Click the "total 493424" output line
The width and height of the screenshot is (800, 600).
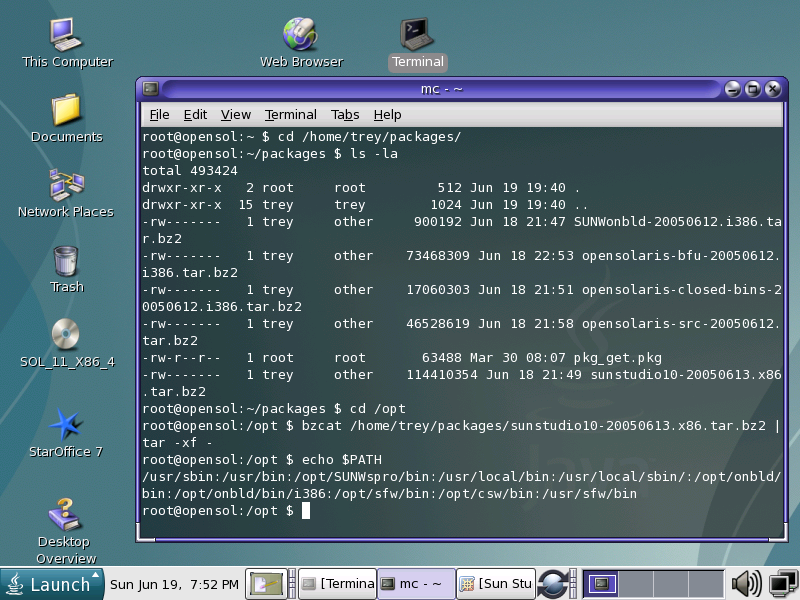point(190,170)
